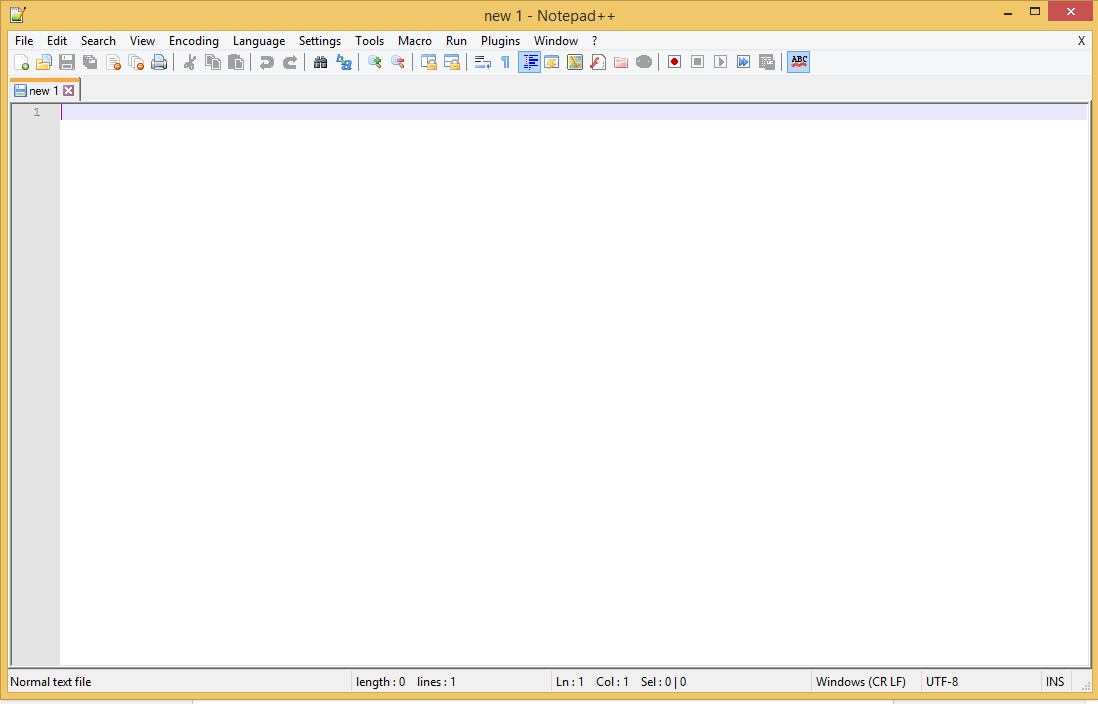Screen dimensions: 1098x704
Task: Open the Print toolbar icon
Action: click(x=159, y=61)
